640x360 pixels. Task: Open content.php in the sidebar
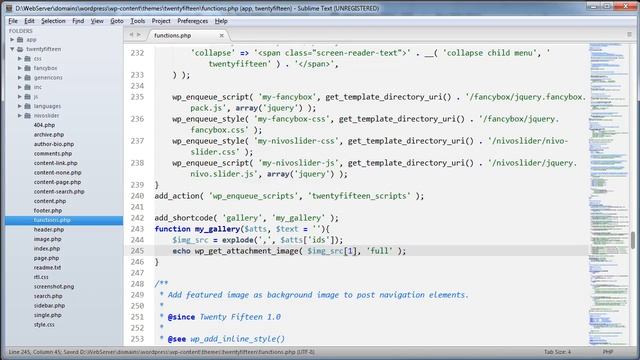(50, 201)
